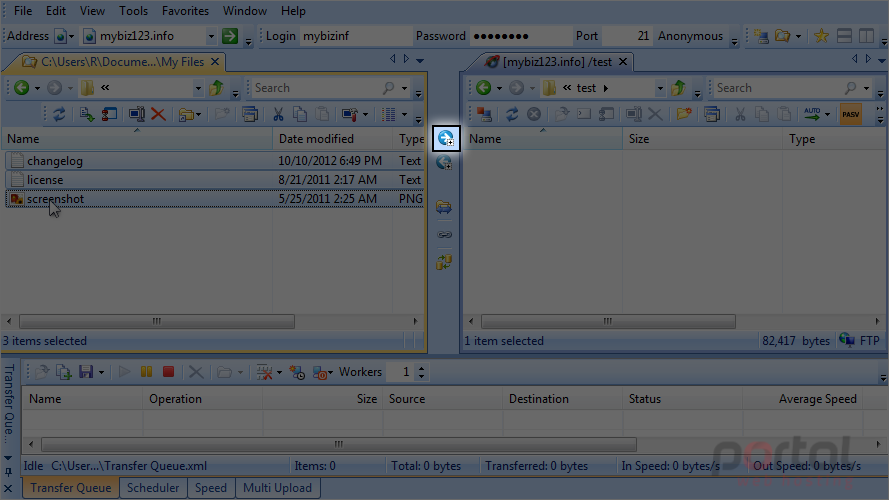Click the link browsing chain icon
This screenshot has height=500, width=889.
[444, 234]
